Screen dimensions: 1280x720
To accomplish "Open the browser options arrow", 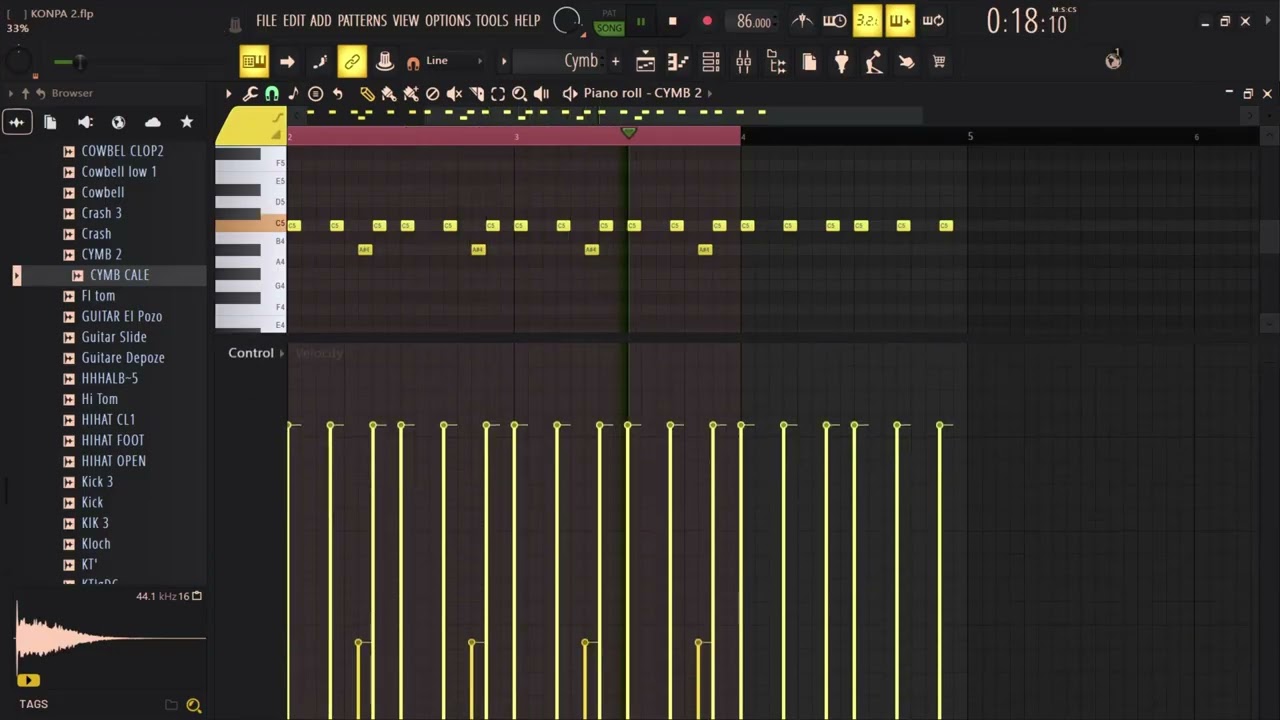I will pos(11,93).
